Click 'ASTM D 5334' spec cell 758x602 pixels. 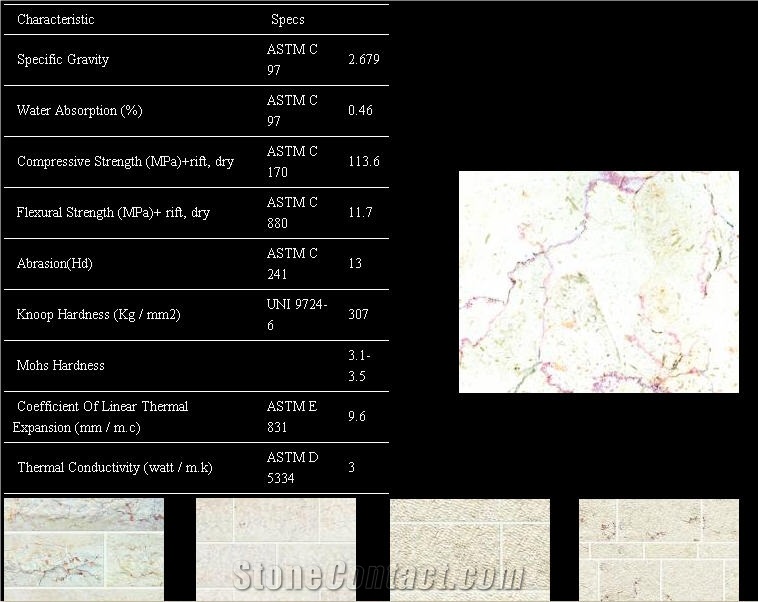tap(292, 468)
